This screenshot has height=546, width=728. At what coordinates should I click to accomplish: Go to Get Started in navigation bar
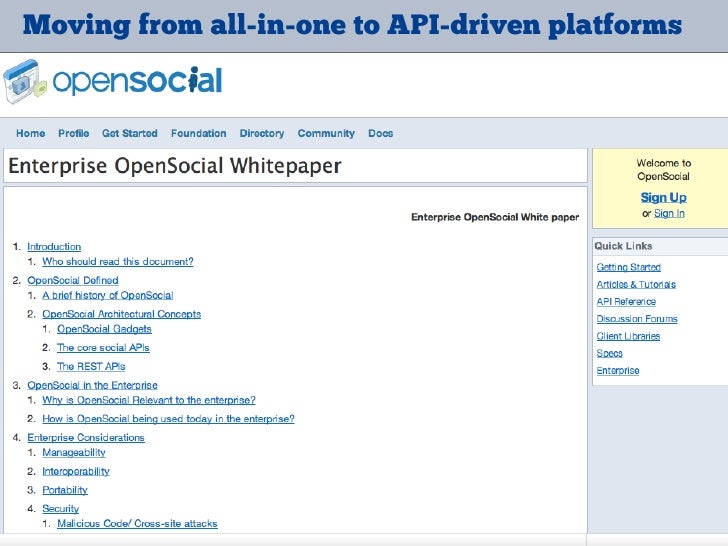(130, 133)
